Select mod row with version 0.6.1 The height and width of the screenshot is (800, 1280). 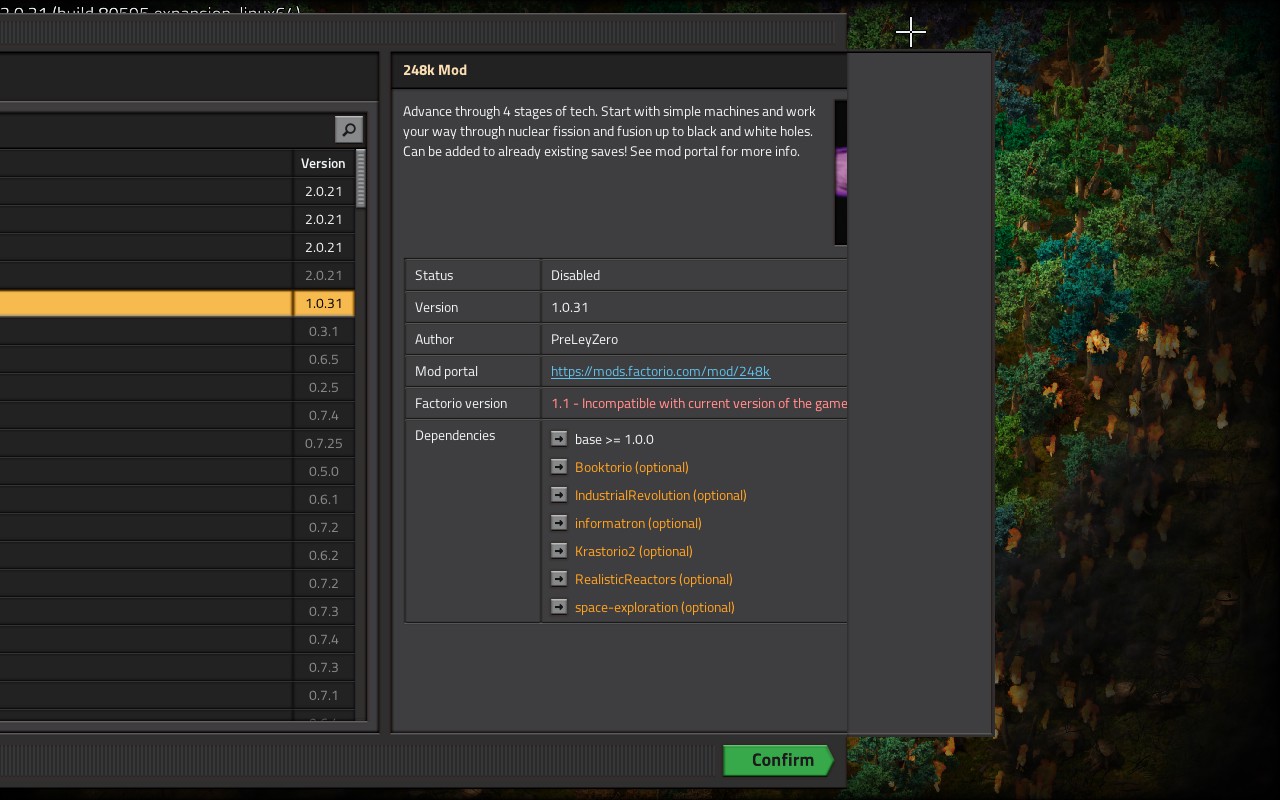(x=177, y=499)
